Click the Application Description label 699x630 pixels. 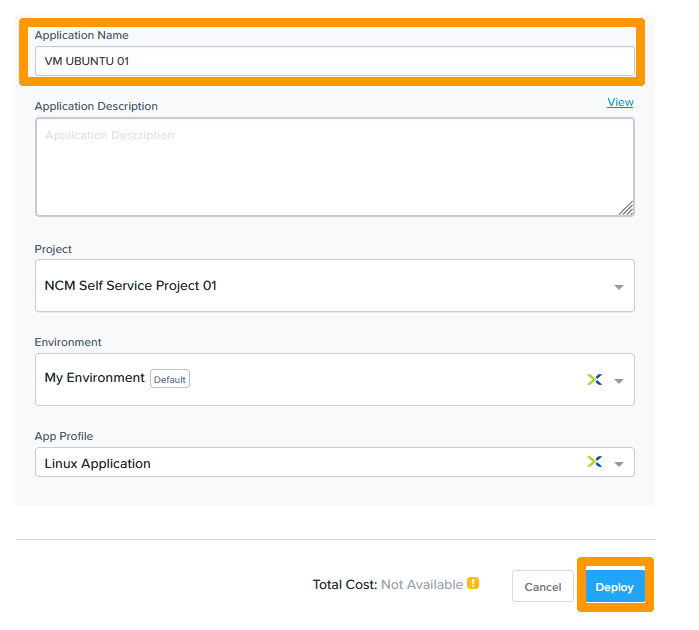click(96, 106)
